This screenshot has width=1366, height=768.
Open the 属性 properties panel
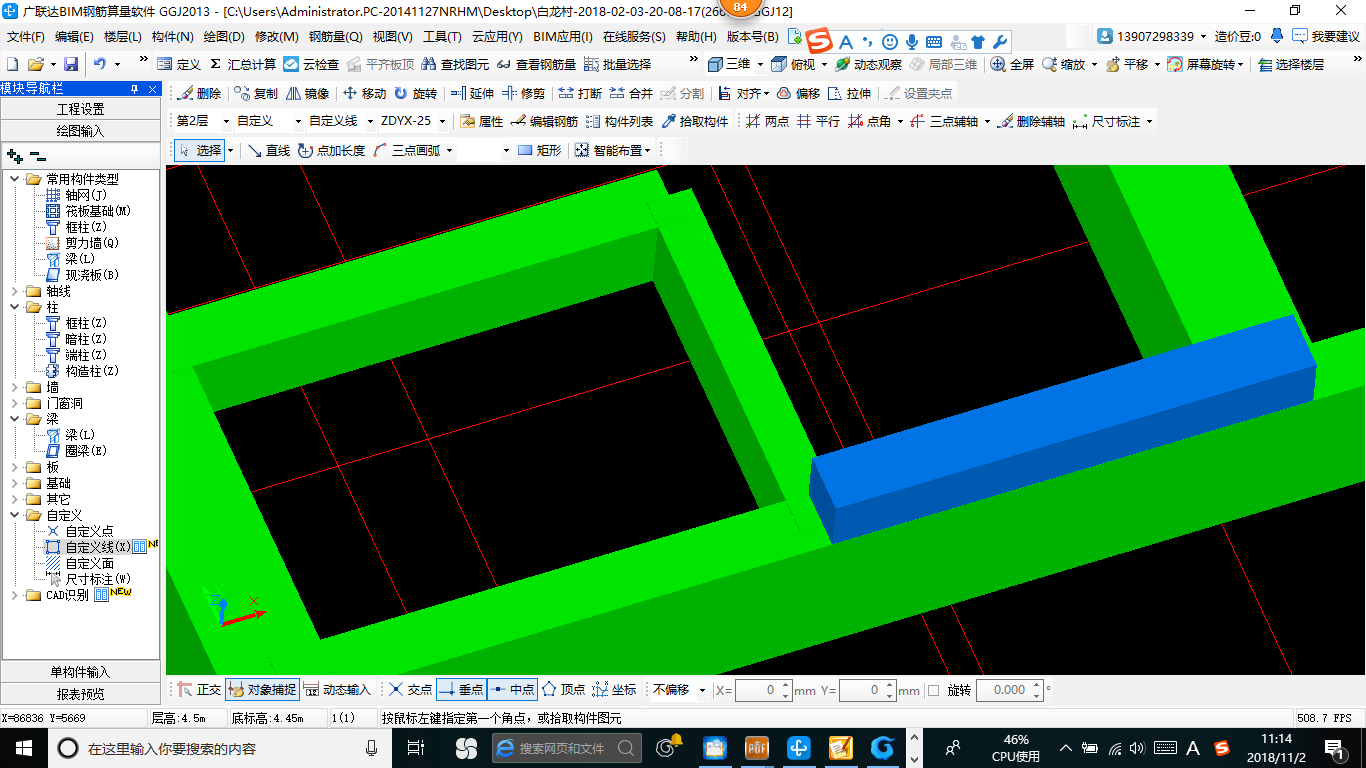[x=481, y=121]
